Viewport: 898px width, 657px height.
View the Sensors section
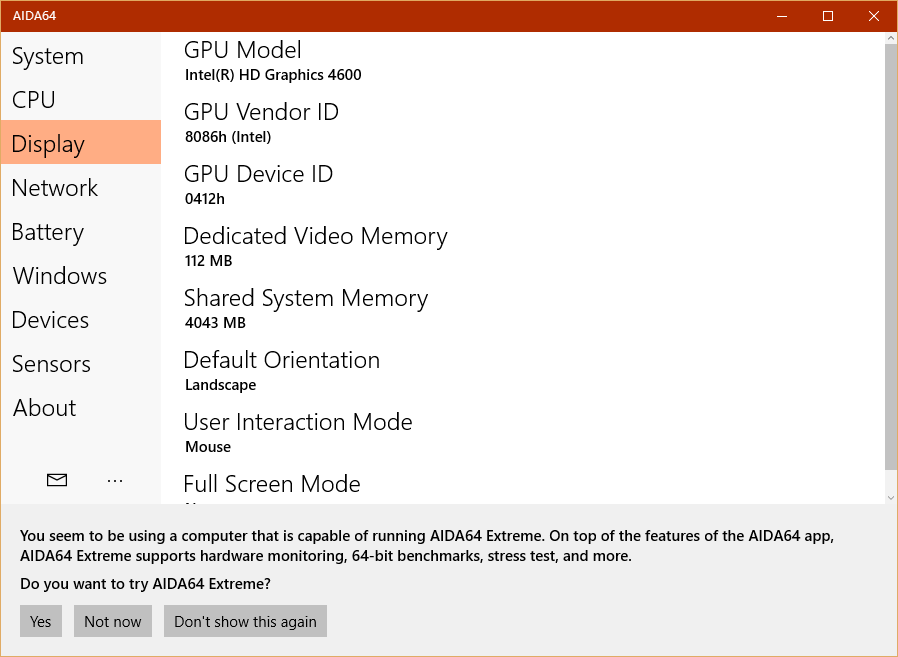pos(51,364)
